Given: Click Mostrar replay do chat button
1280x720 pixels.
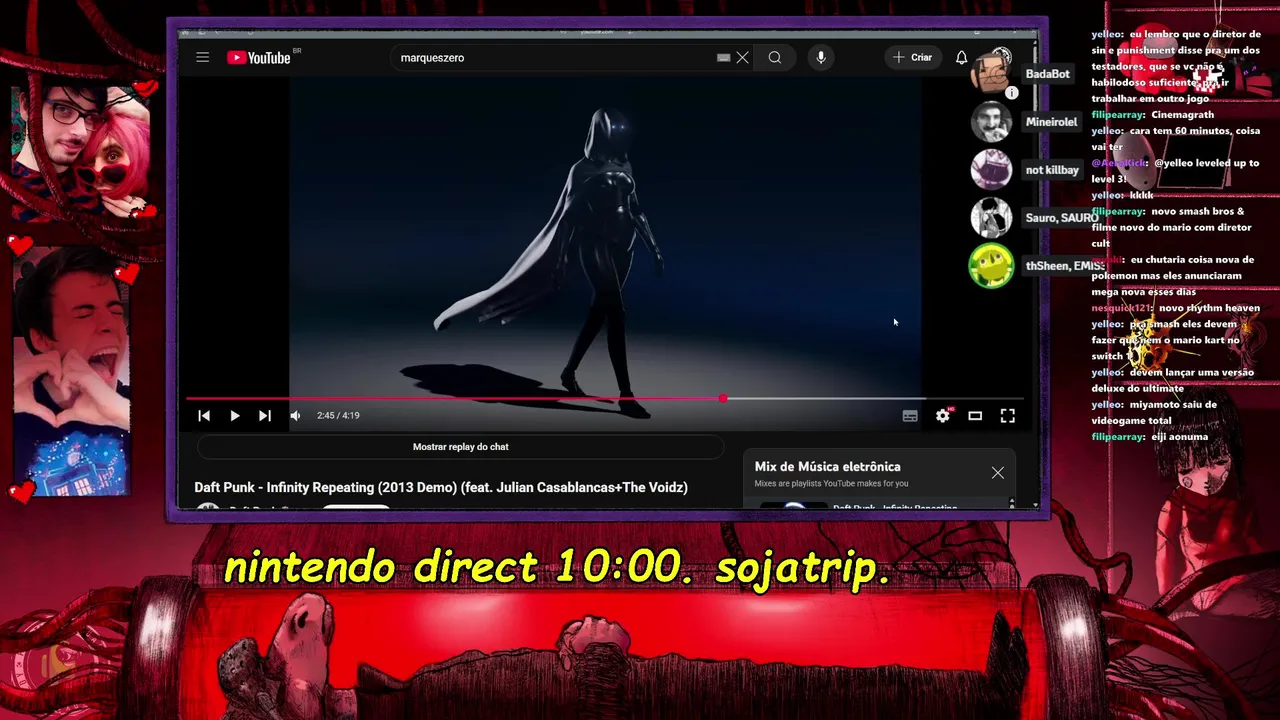Looking at the screenshot, I should pos(460,447).
